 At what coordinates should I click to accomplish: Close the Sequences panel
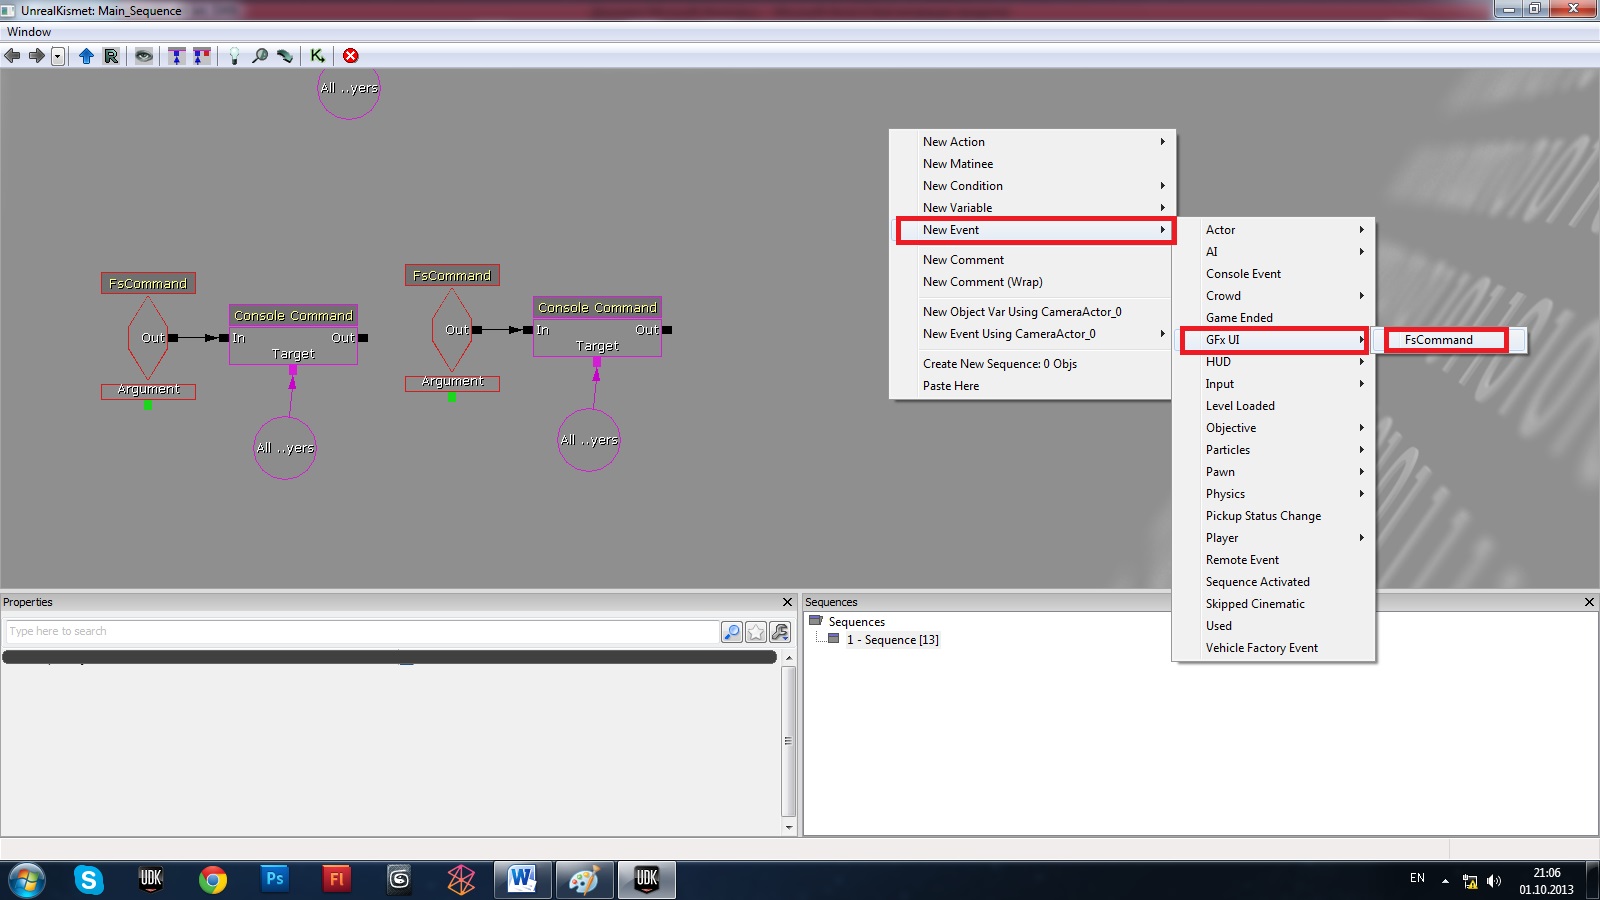(1589, 602)
